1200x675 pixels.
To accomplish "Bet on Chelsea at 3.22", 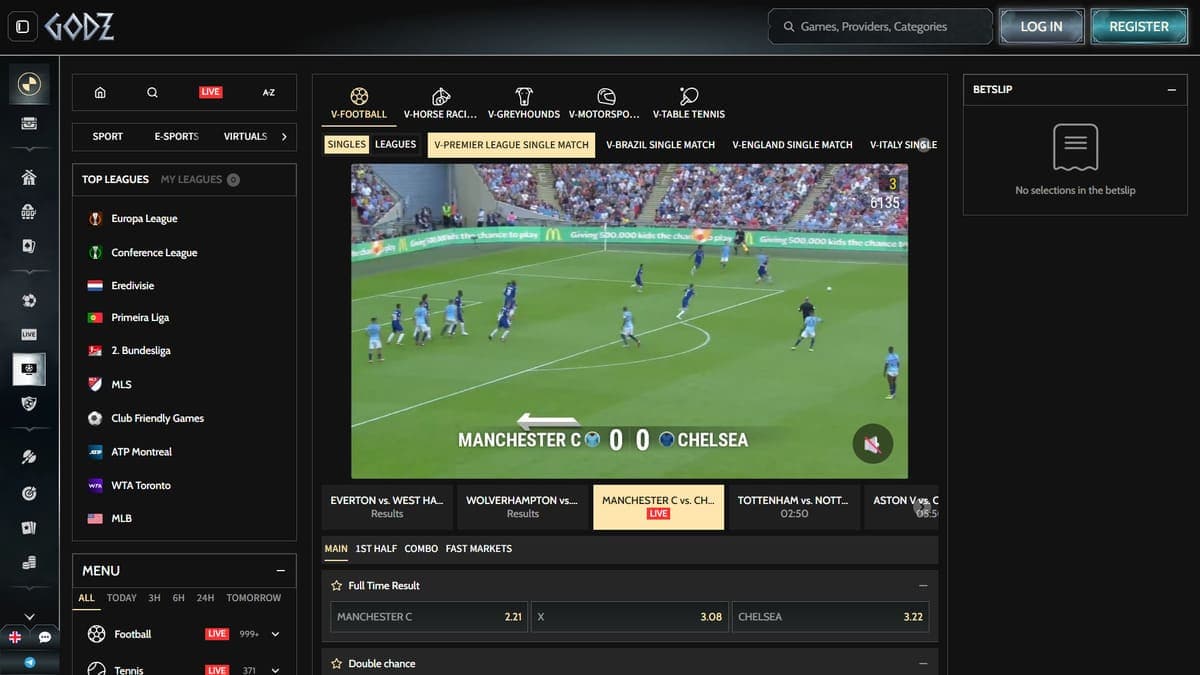I will (830, 617).
